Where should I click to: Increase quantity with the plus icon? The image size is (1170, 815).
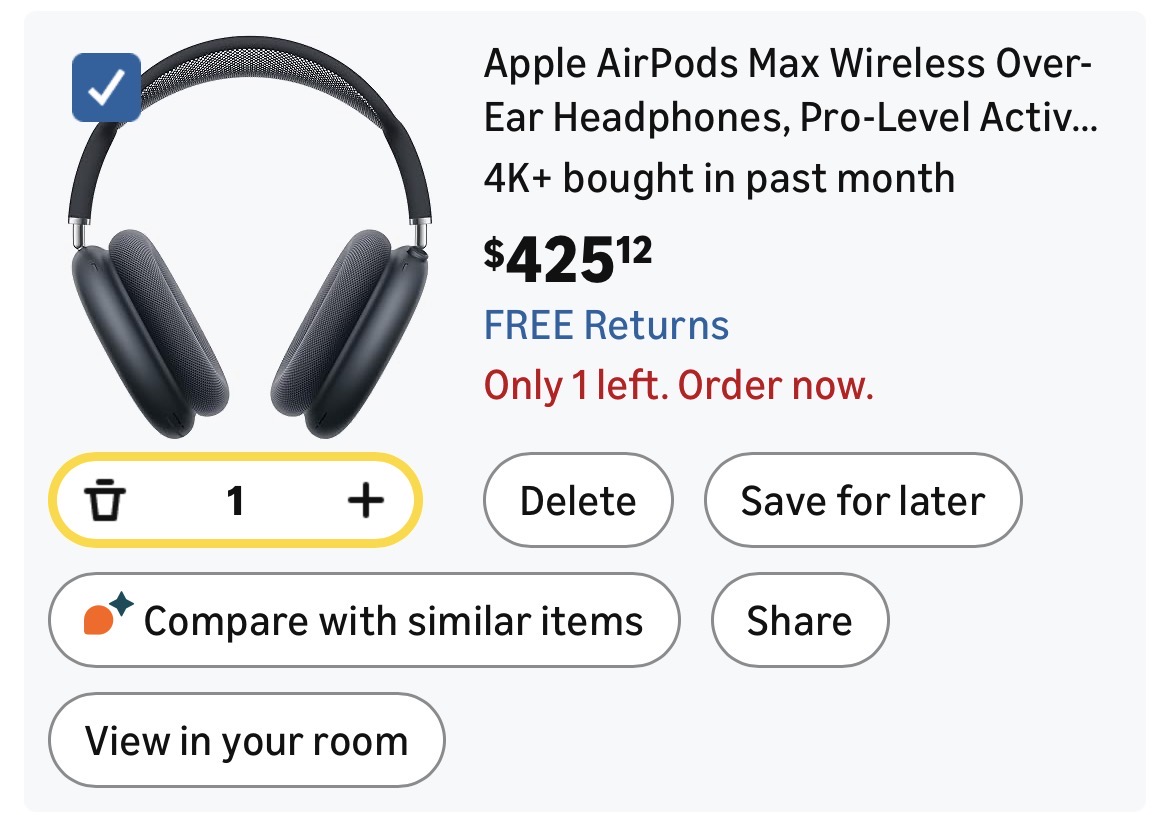[x=365, y=500]
